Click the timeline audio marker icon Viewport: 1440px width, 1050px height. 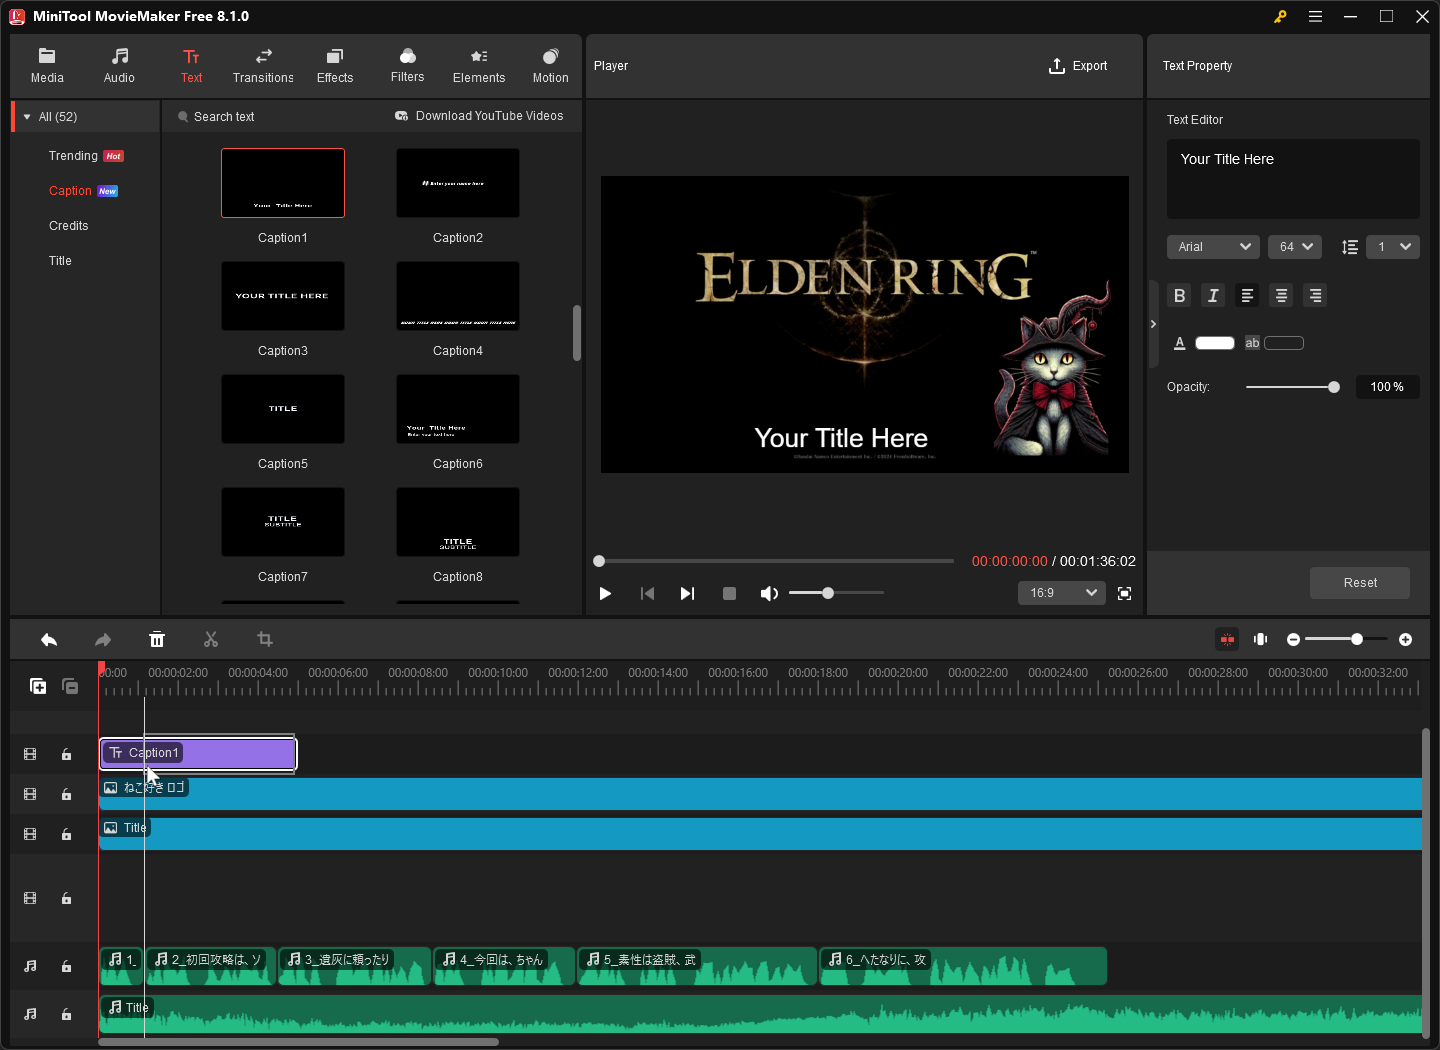click(x=1261, y=640)
